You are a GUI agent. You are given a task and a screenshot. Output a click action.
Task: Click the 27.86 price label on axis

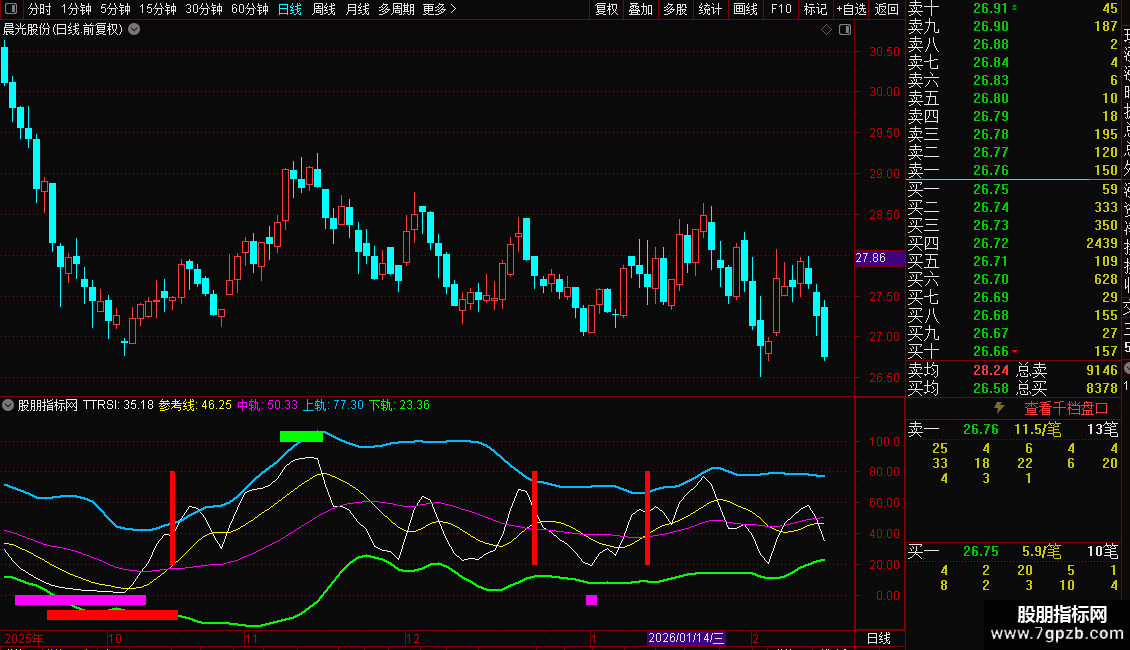pos(872,258)
